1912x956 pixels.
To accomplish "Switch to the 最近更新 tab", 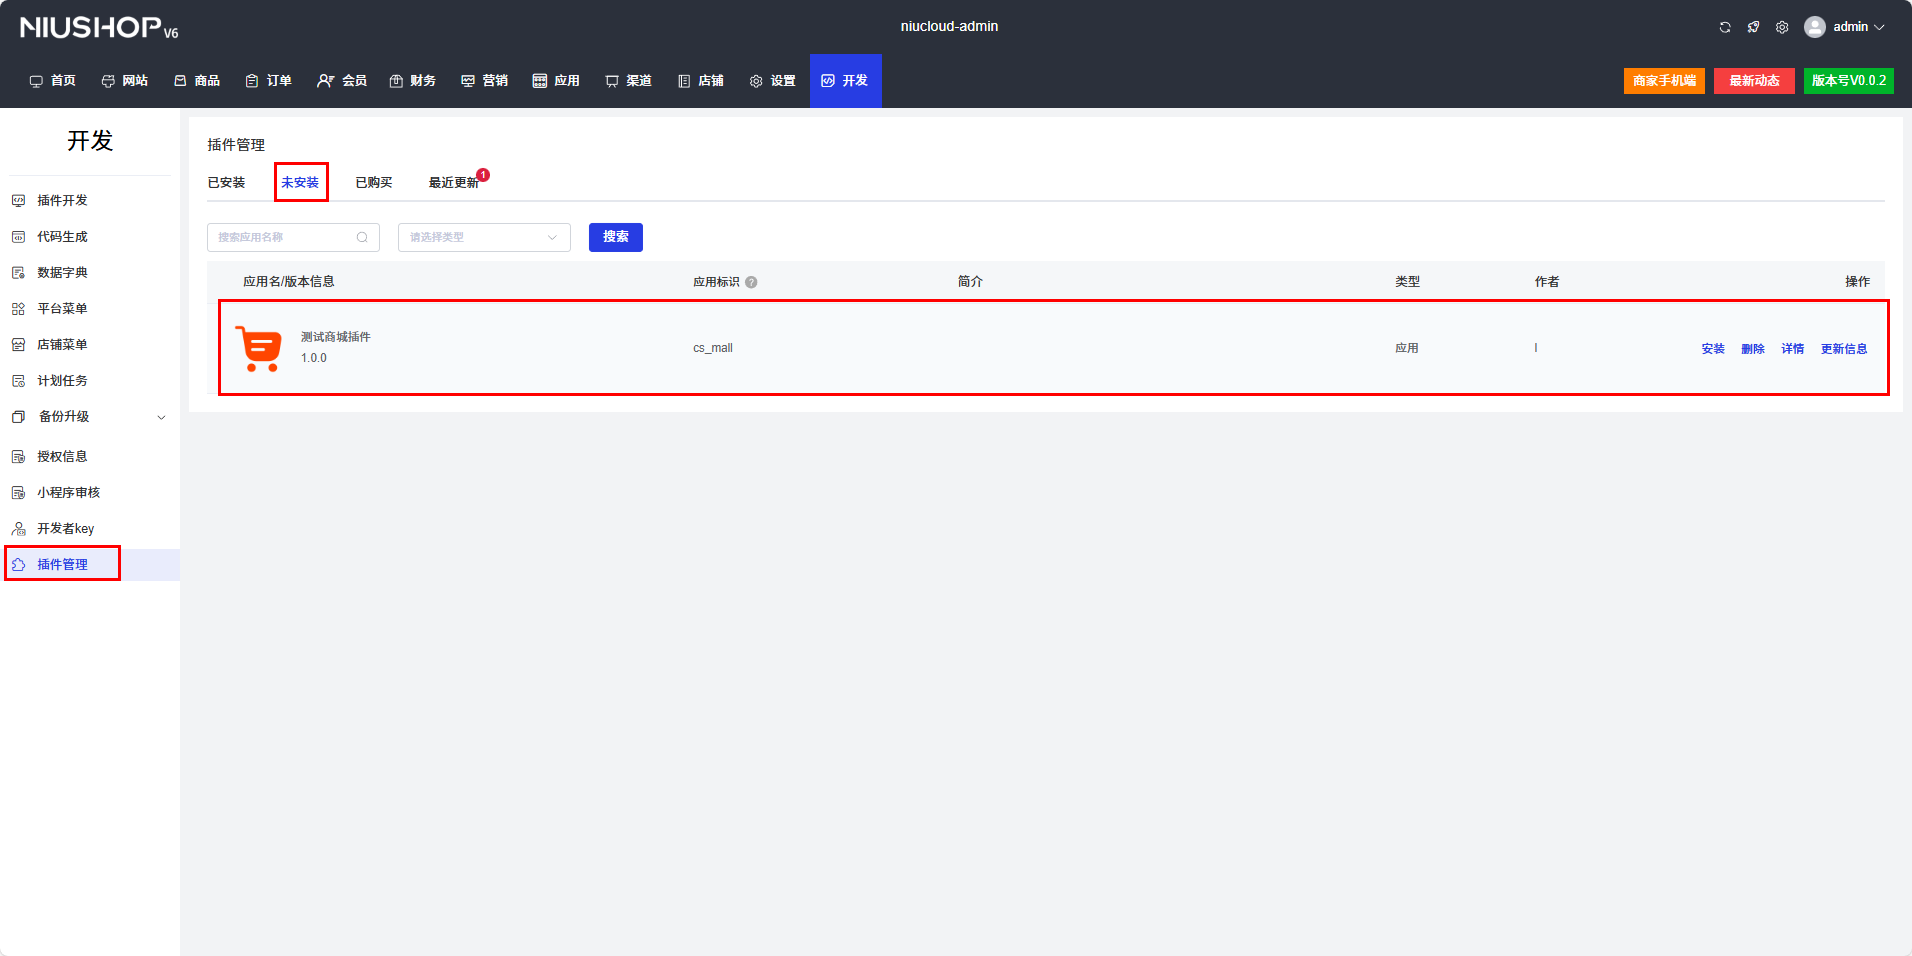I will [x=453, y=182].
